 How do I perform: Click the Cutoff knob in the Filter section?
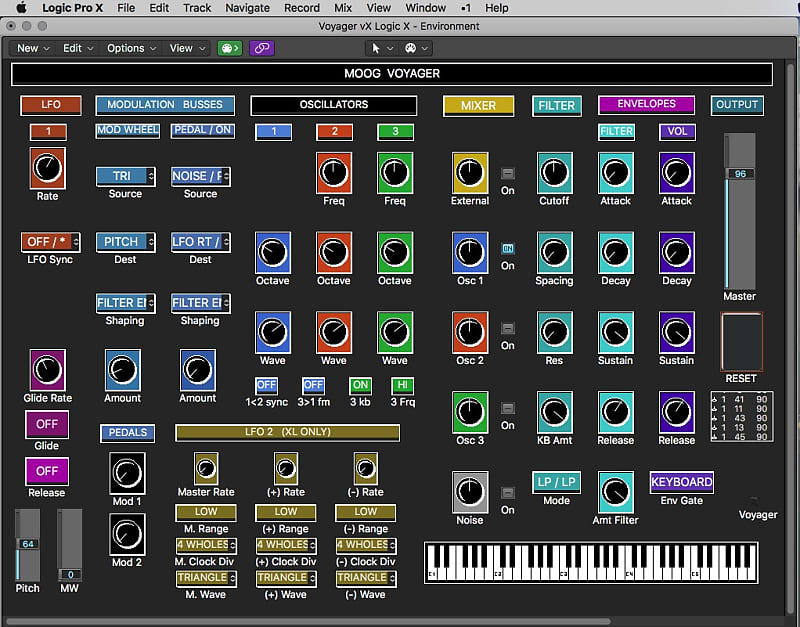click(555, 171)
